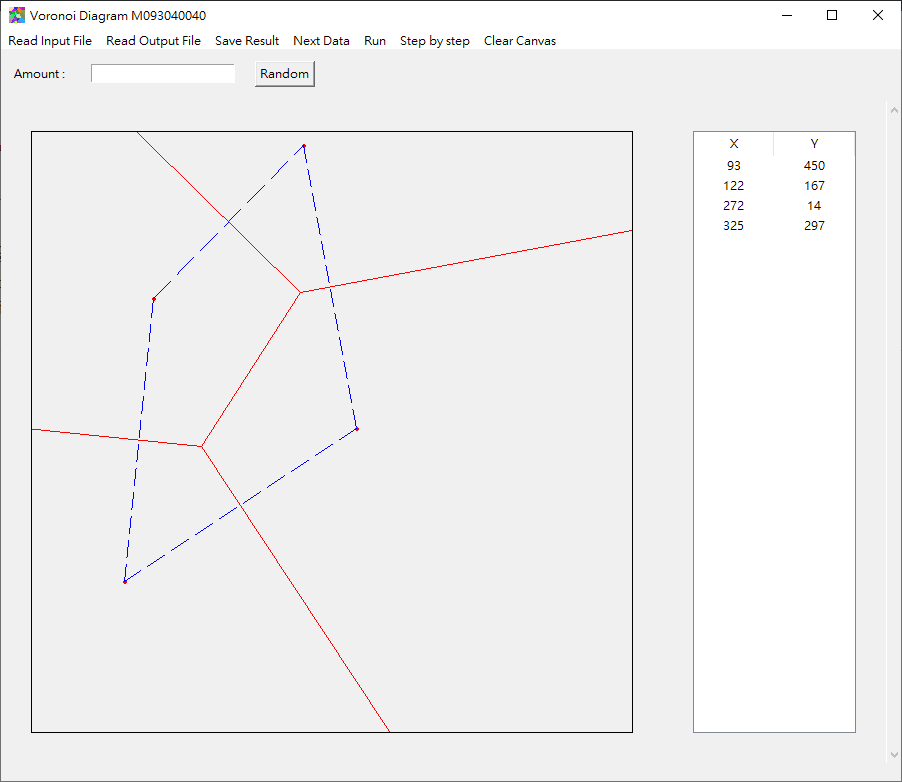Load the Next Data set
Viewport: 902px width, 782px height.
pyautogui.click(x=321, y=41)
